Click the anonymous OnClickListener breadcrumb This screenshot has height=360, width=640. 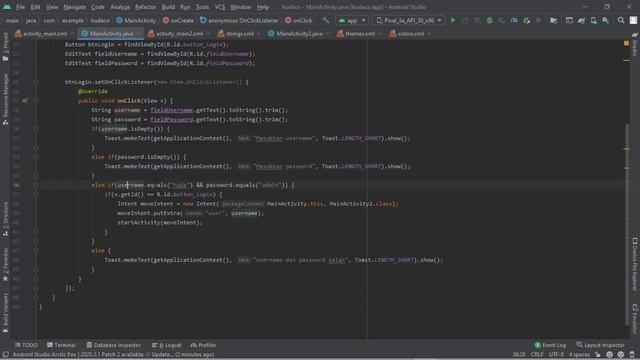(239, 20)
